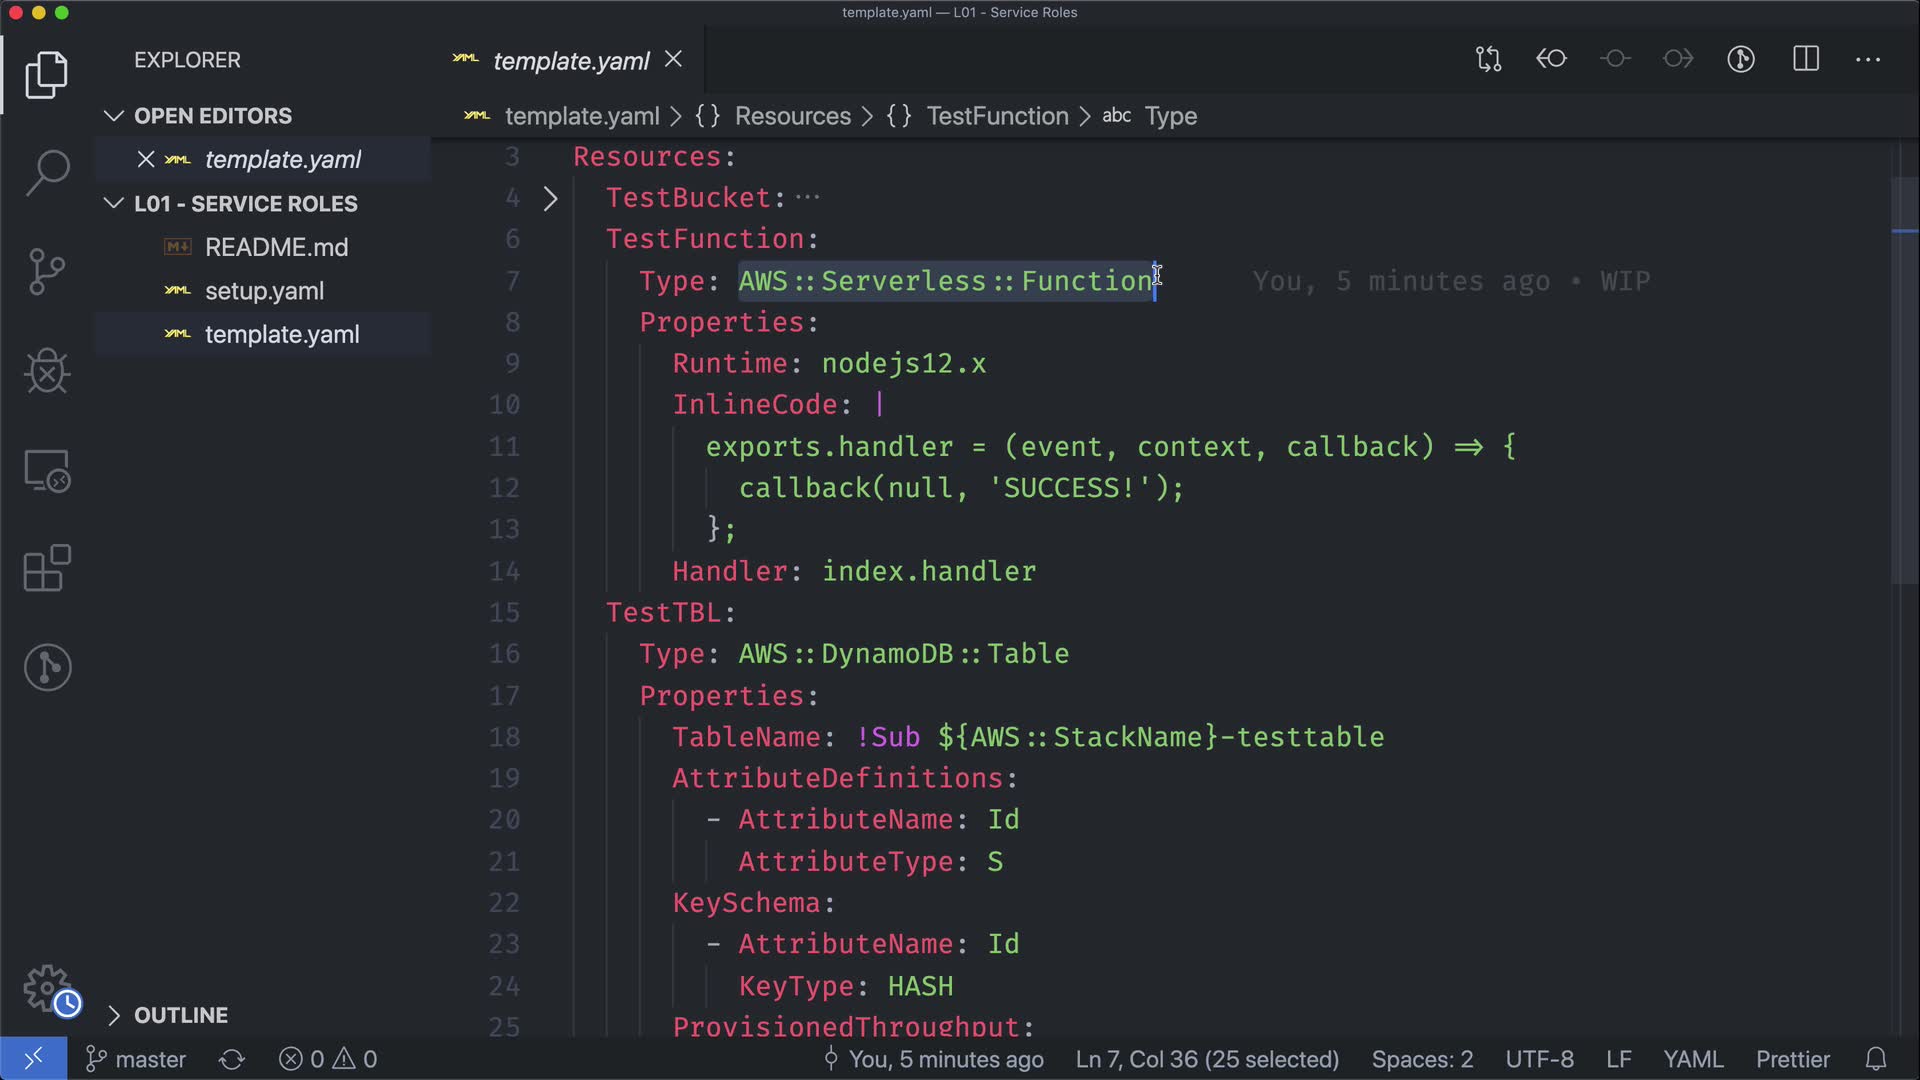Open the Source Control view
Image resolution: width=1920 pixels, height=1080 pixels.
(47, 271)
